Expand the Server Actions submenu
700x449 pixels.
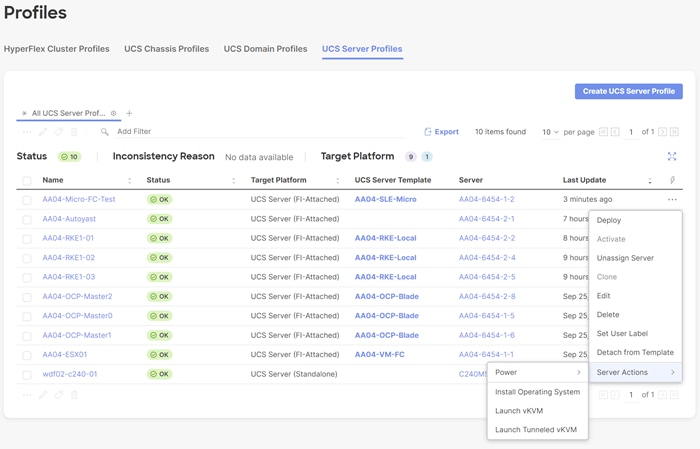[x=635, y=372]
